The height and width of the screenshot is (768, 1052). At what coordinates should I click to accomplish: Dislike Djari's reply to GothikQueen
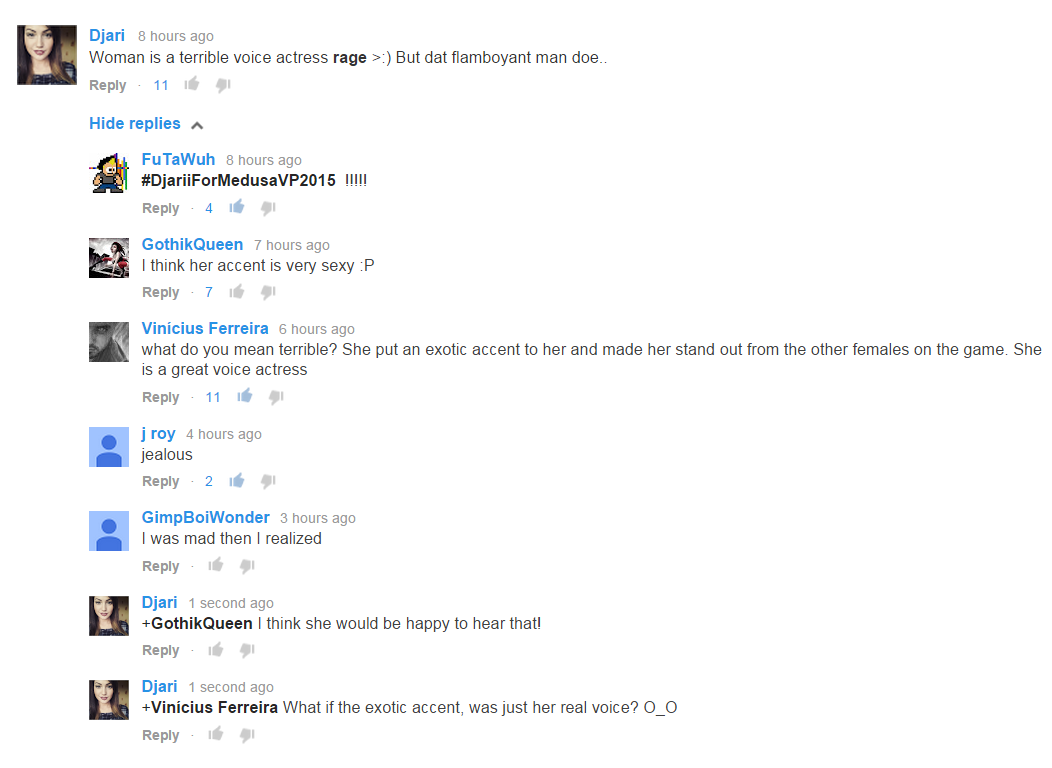[x=248, y=651]
